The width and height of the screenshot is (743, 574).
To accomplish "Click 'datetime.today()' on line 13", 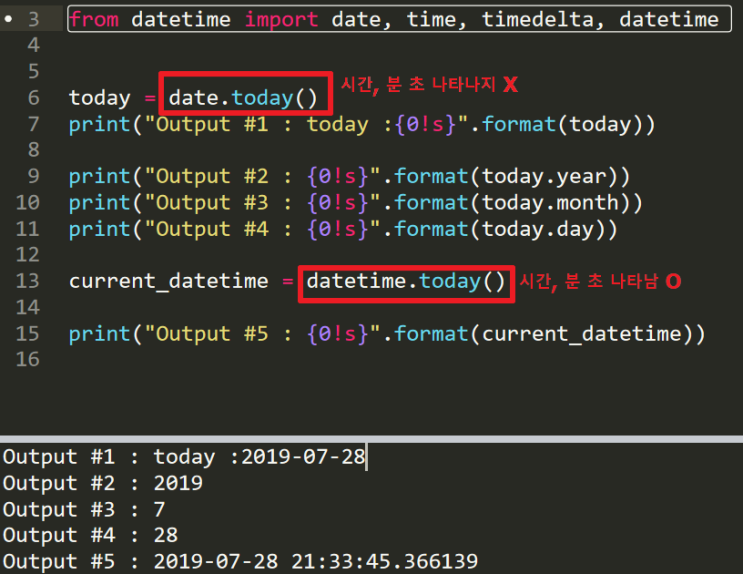I will pyautogui.click(x=406, y=282).
